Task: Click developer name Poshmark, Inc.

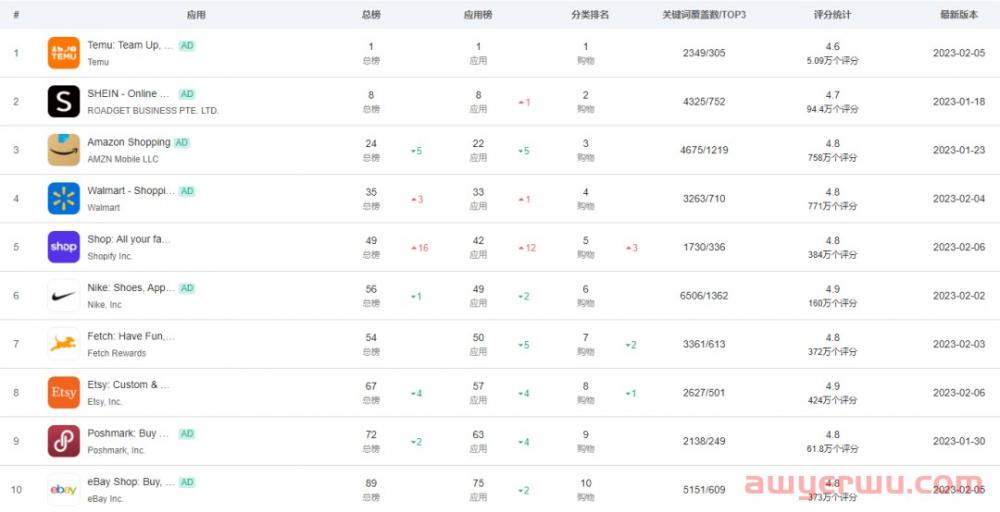Action: (x=116, y=450)
